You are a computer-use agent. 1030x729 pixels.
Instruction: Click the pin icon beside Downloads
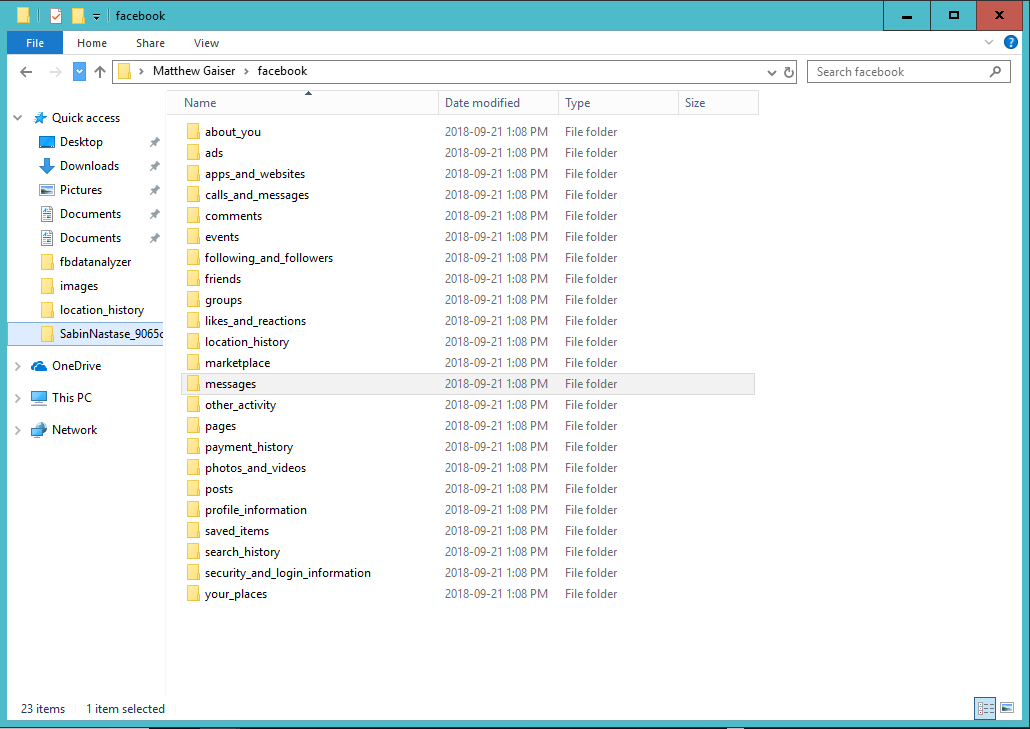tap(154, 166)
